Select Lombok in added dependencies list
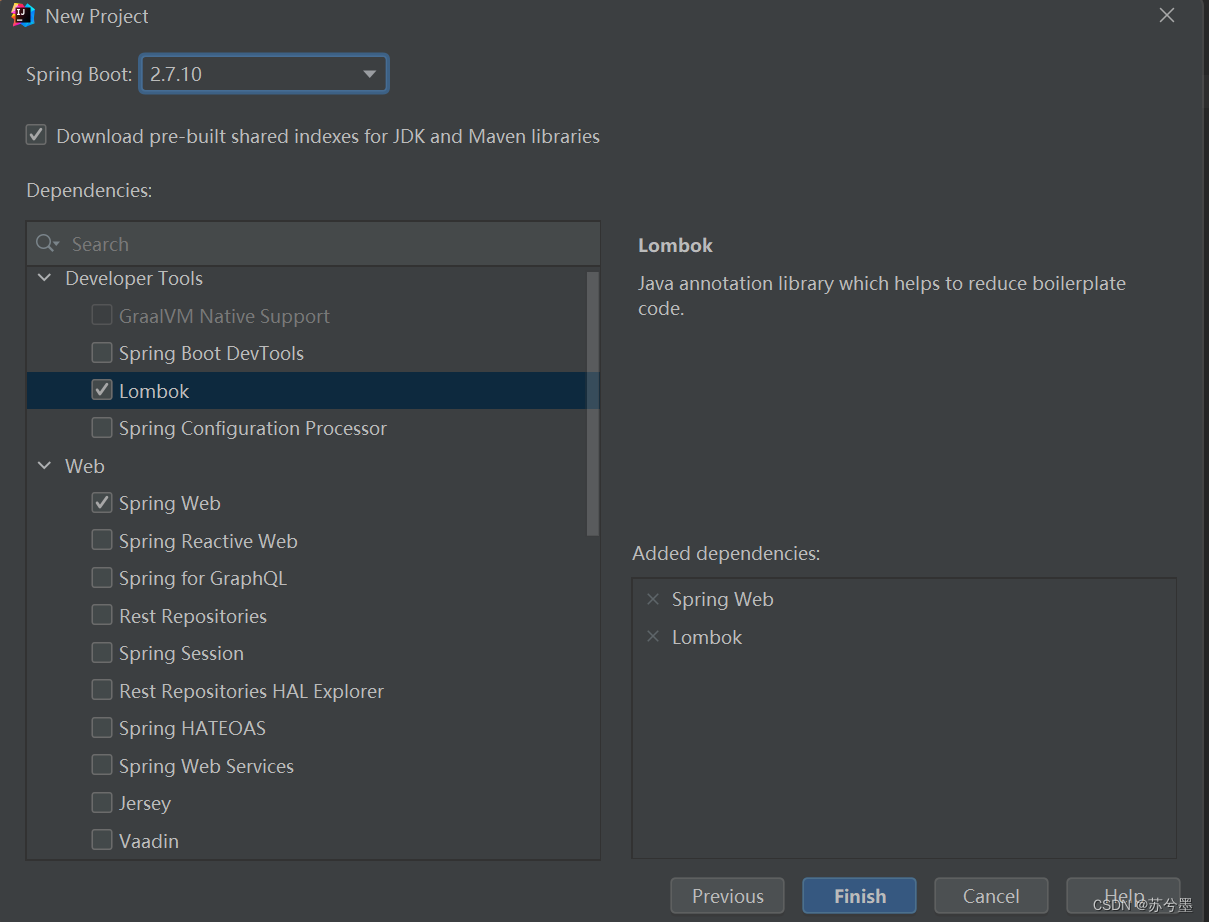This screenshot has width=1209, height=922. pyautogui.click(x=706, y=637)
